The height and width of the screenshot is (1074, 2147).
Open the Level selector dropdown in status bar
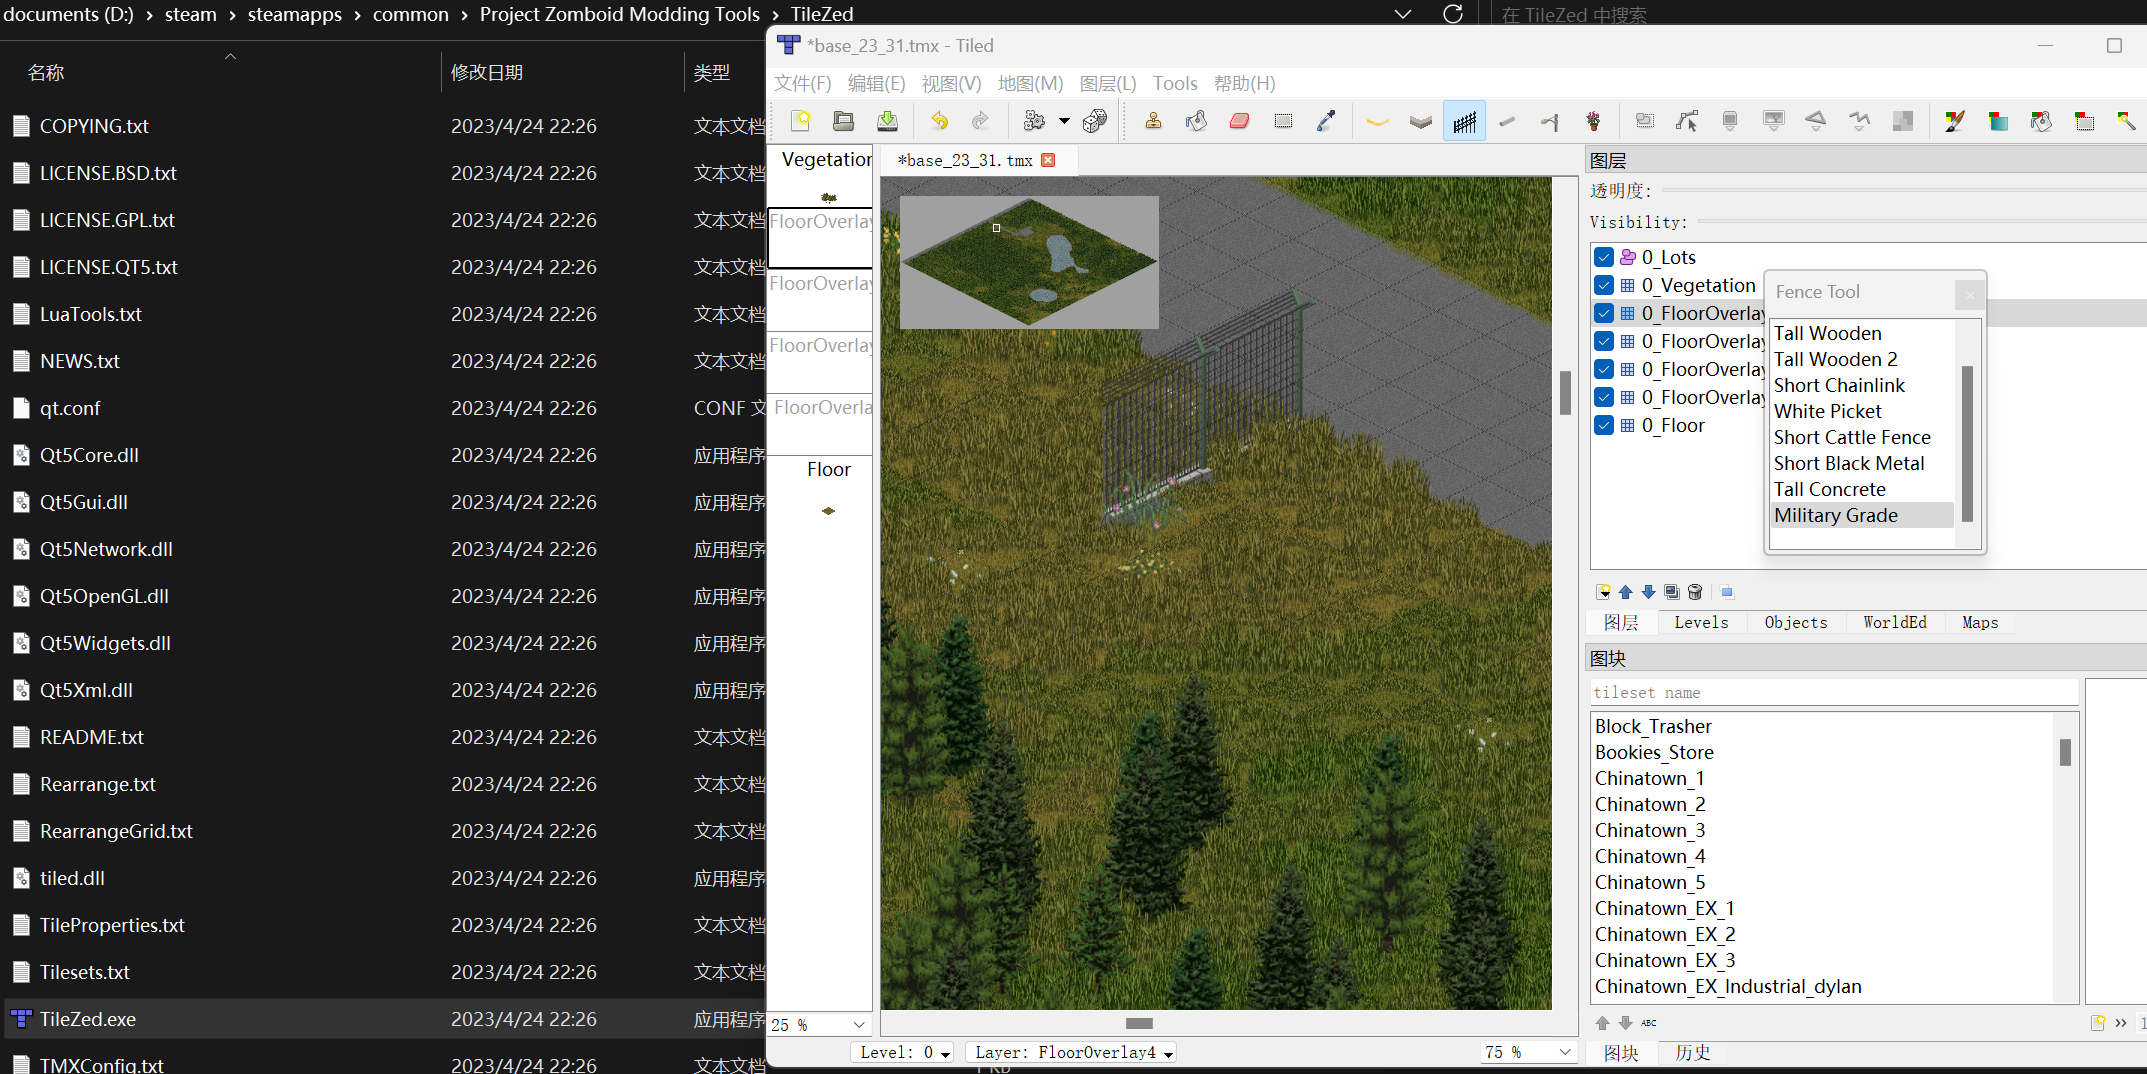[x=902, y=1052]
